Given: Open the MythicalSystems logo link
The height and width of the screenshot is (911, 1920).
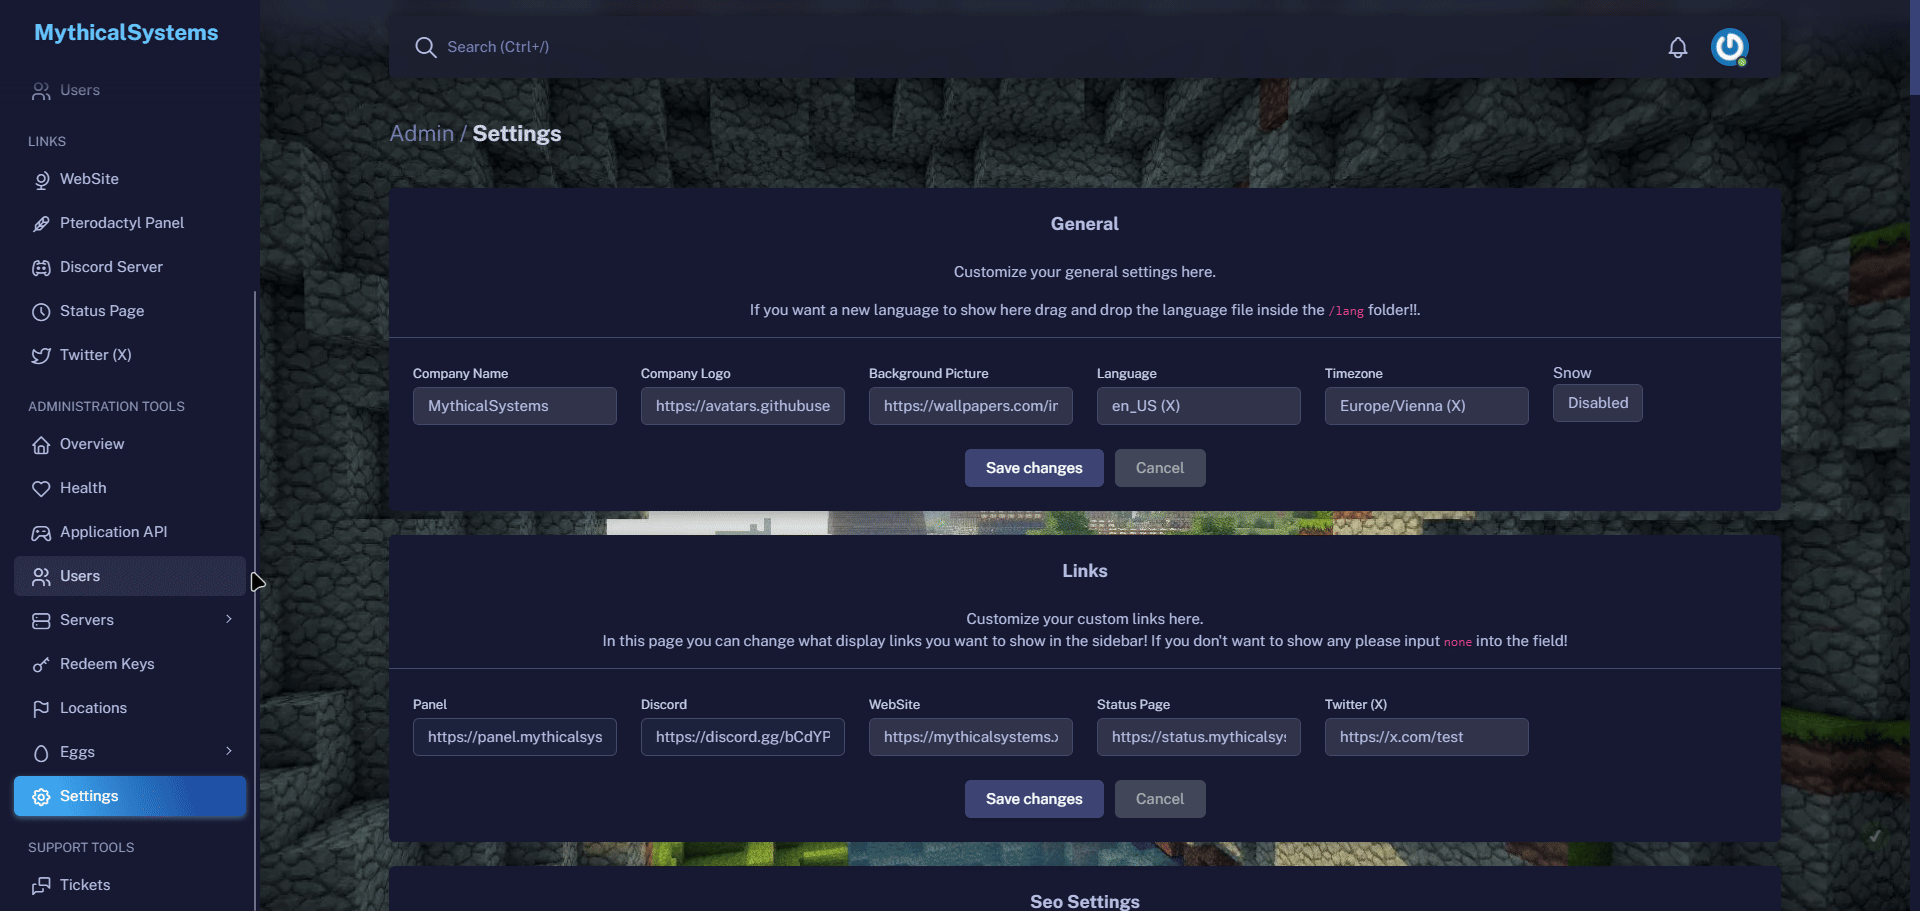Looking at the screenshot, I should click(x=126, y=32).
